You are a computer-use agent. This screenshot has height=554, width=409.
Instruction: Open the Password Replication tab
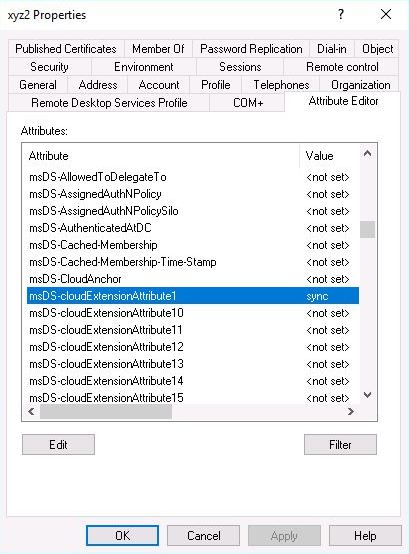(x=251, y=49)
